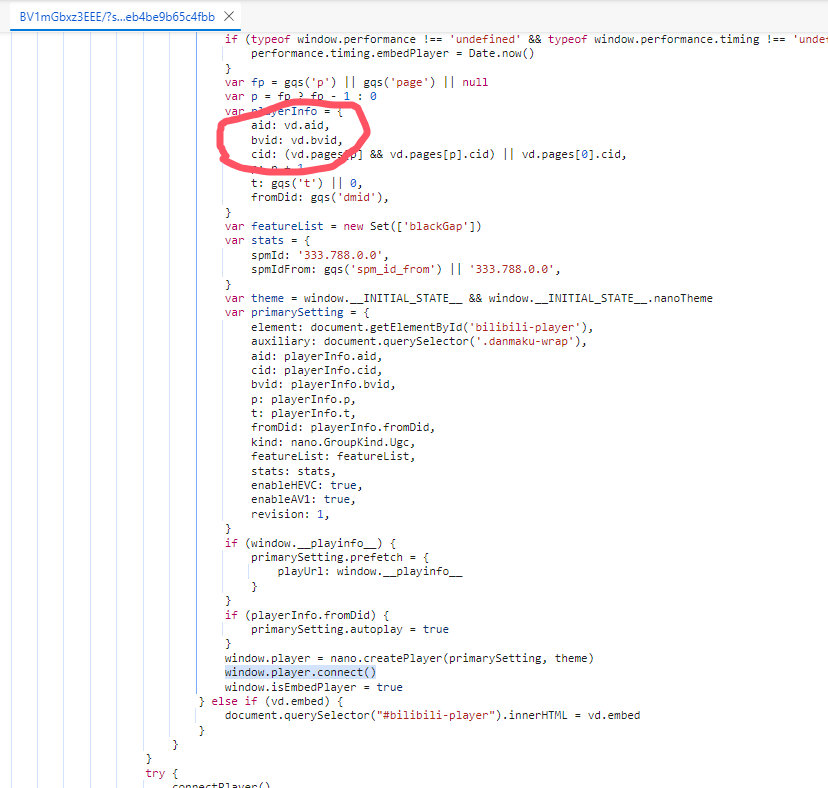Click the nano.createPlayer call line
This screenshot has width=828, height=788.
coord(409,658)
